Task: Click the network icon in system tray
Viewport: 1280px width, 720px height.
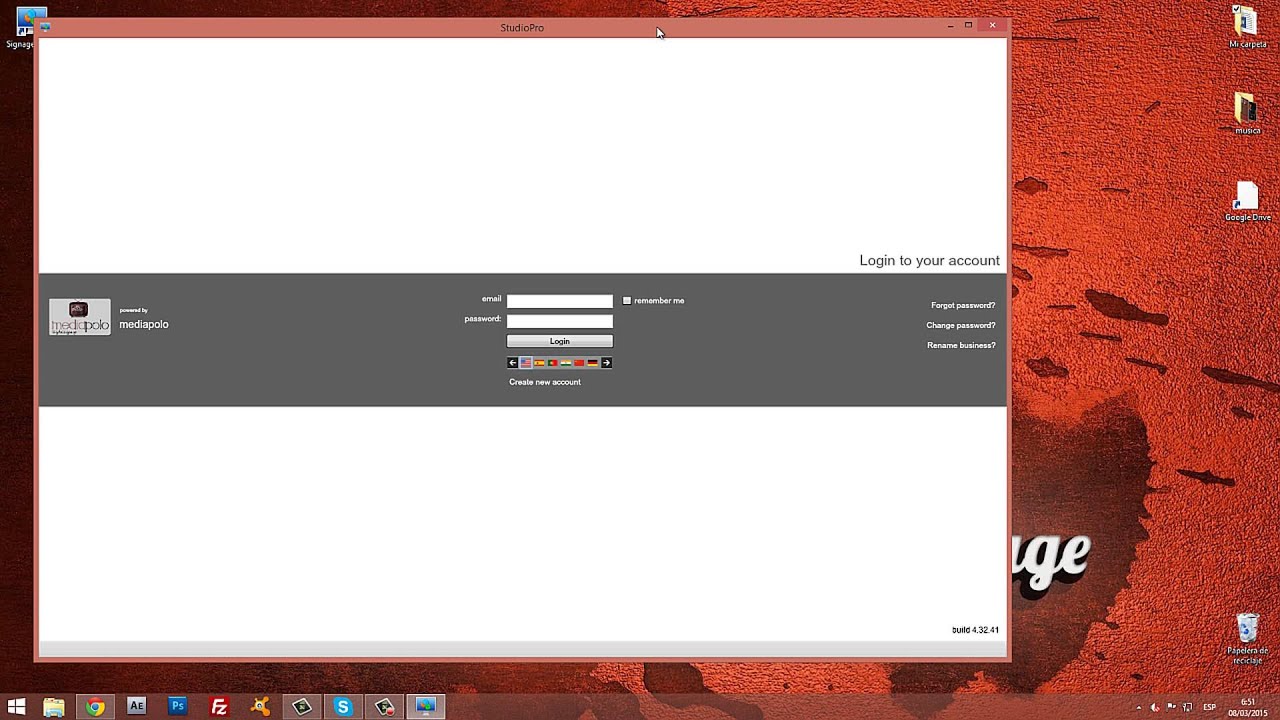Action: click(x=1188, y=707)
